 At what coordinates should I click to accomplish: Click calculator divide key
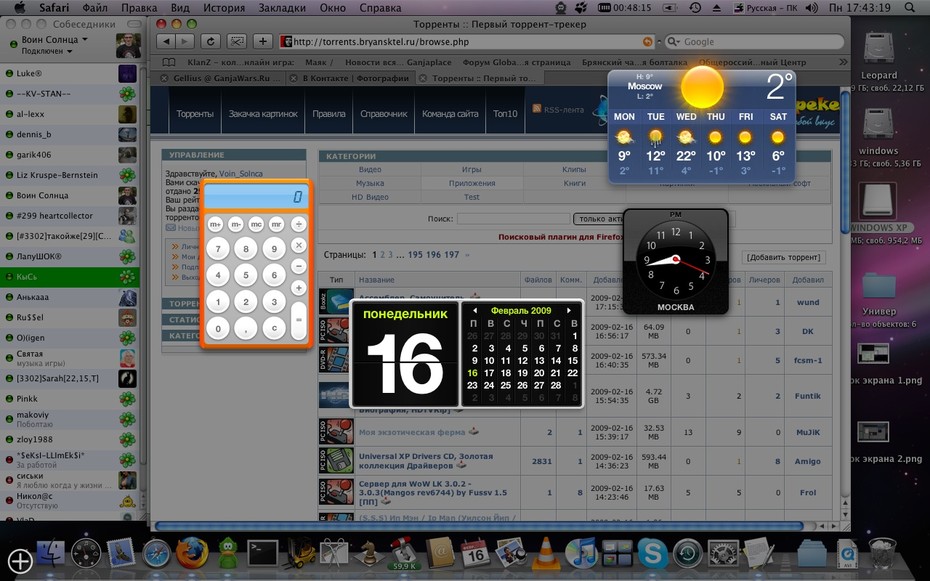click(x=298, y=225)
